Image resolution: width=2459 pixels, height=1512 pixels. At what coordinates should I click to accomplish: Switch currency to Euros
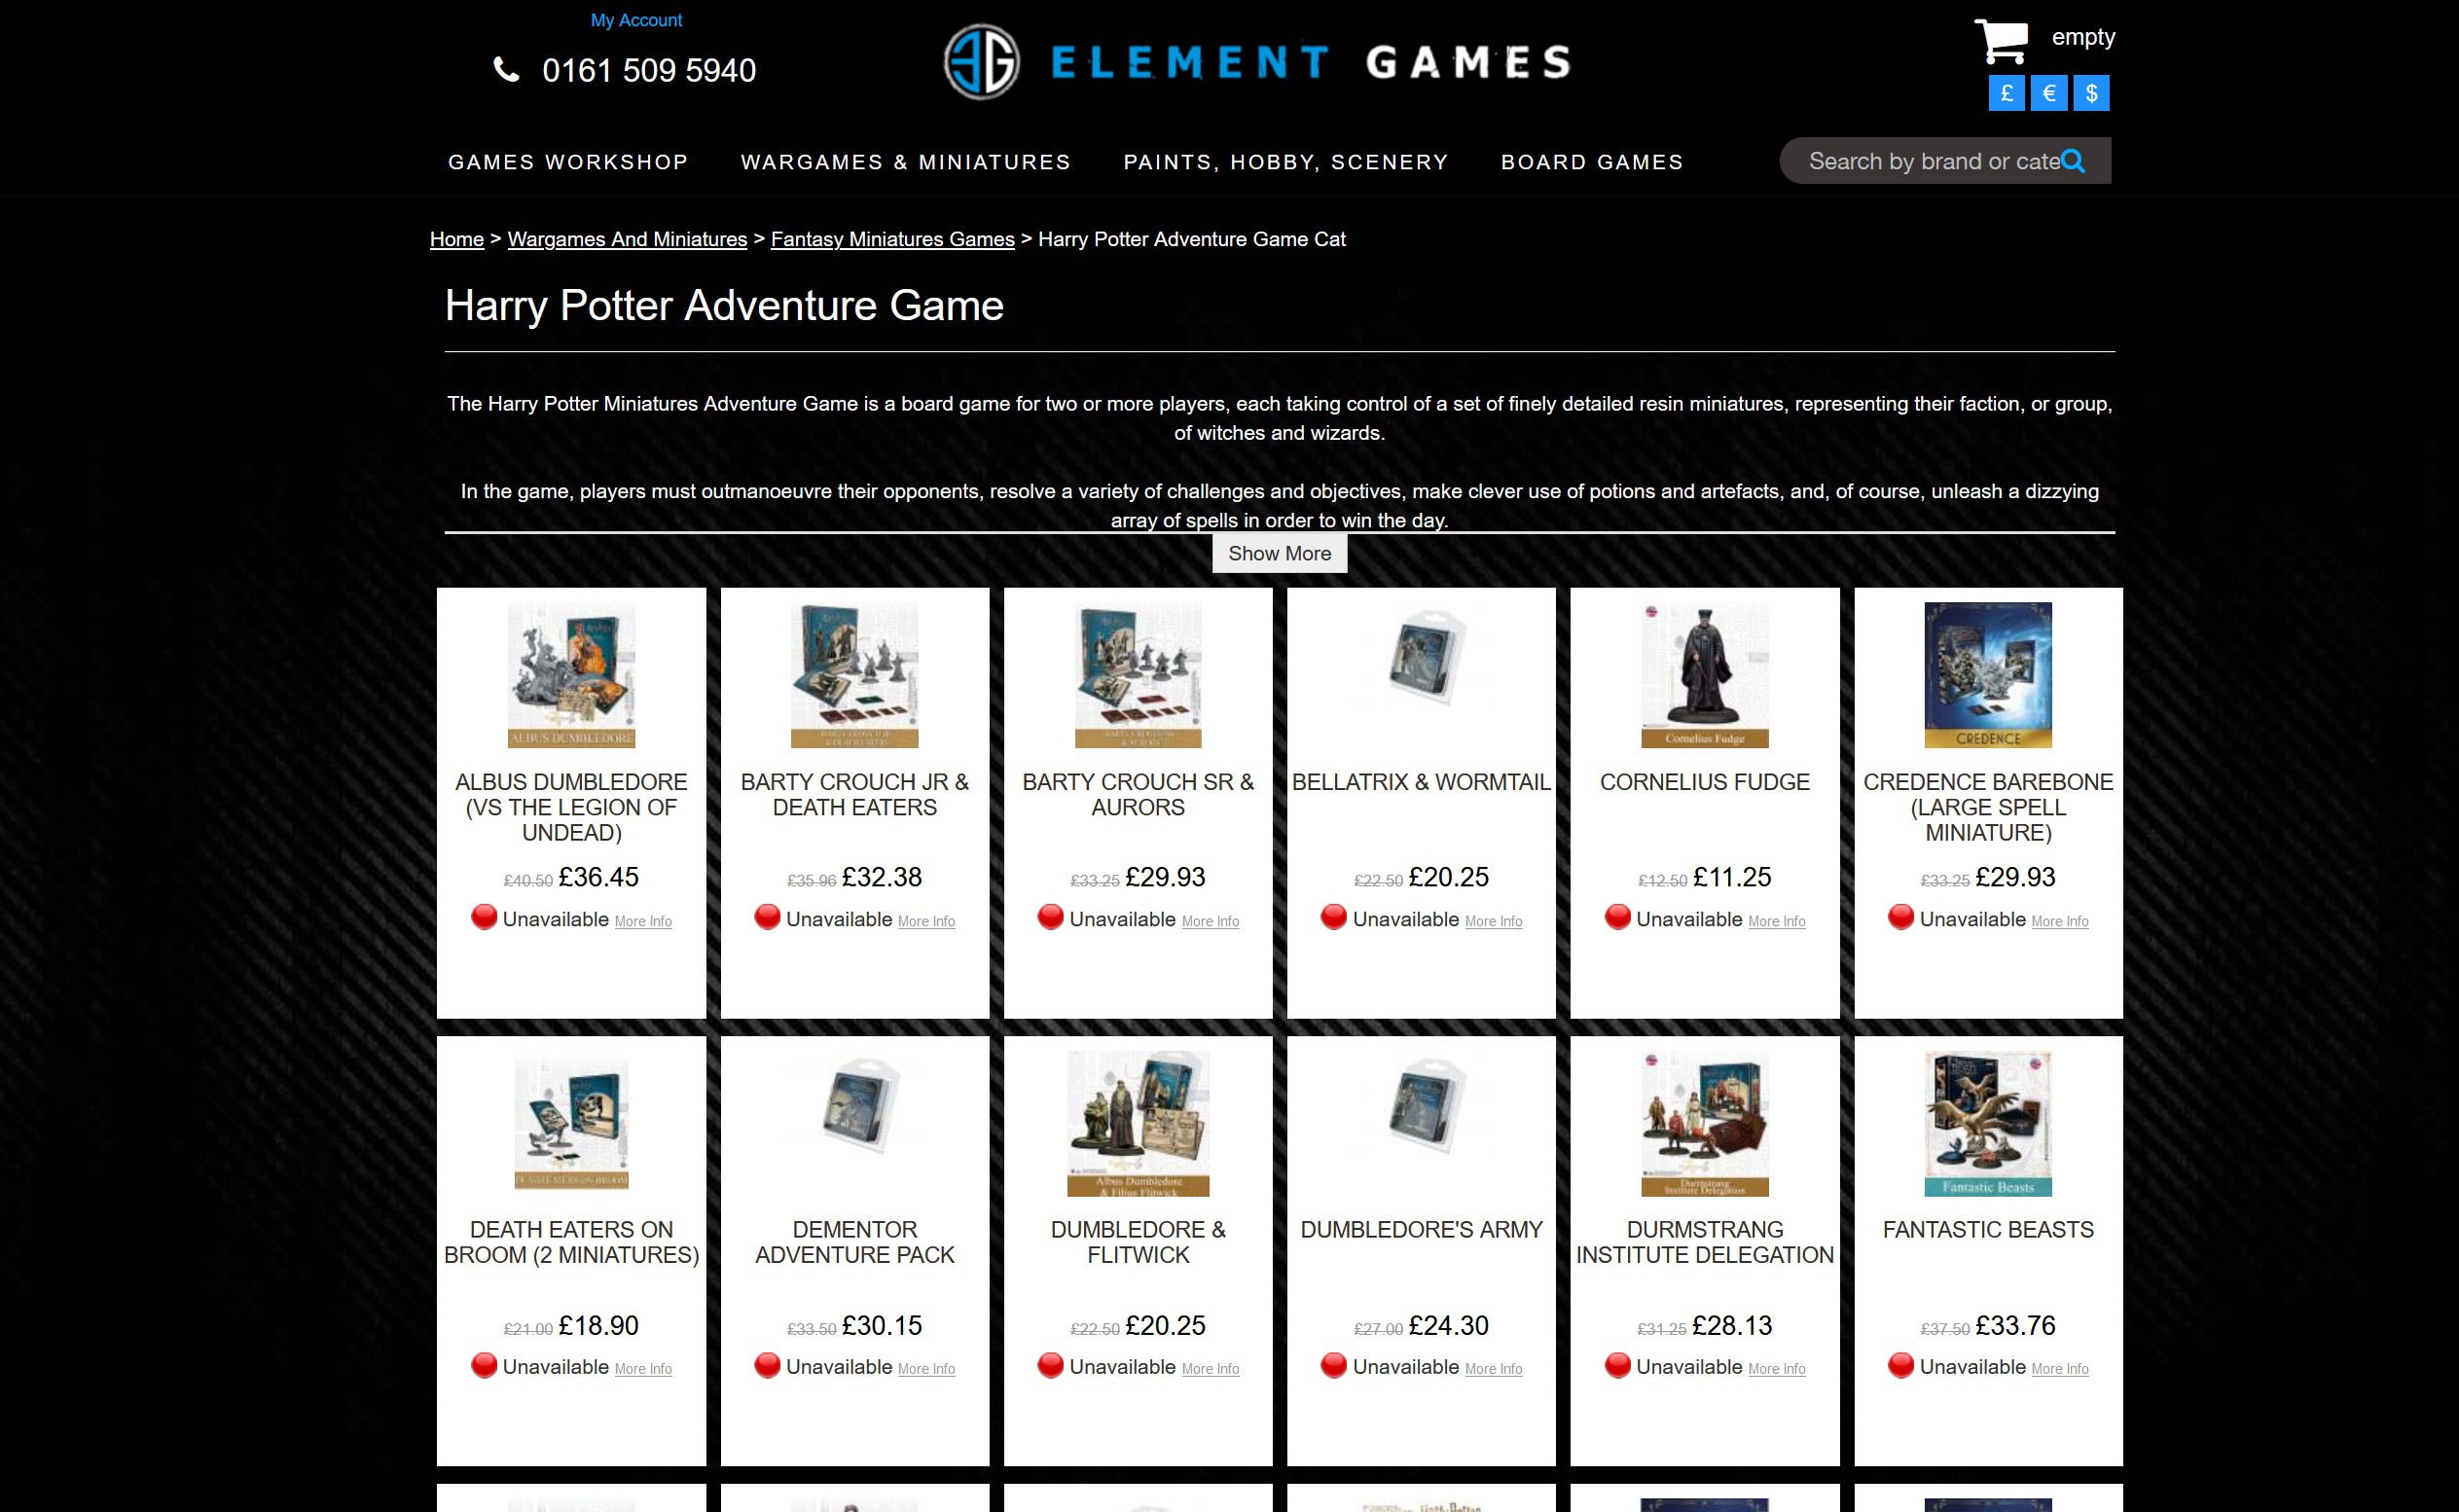coord(2048,92)
